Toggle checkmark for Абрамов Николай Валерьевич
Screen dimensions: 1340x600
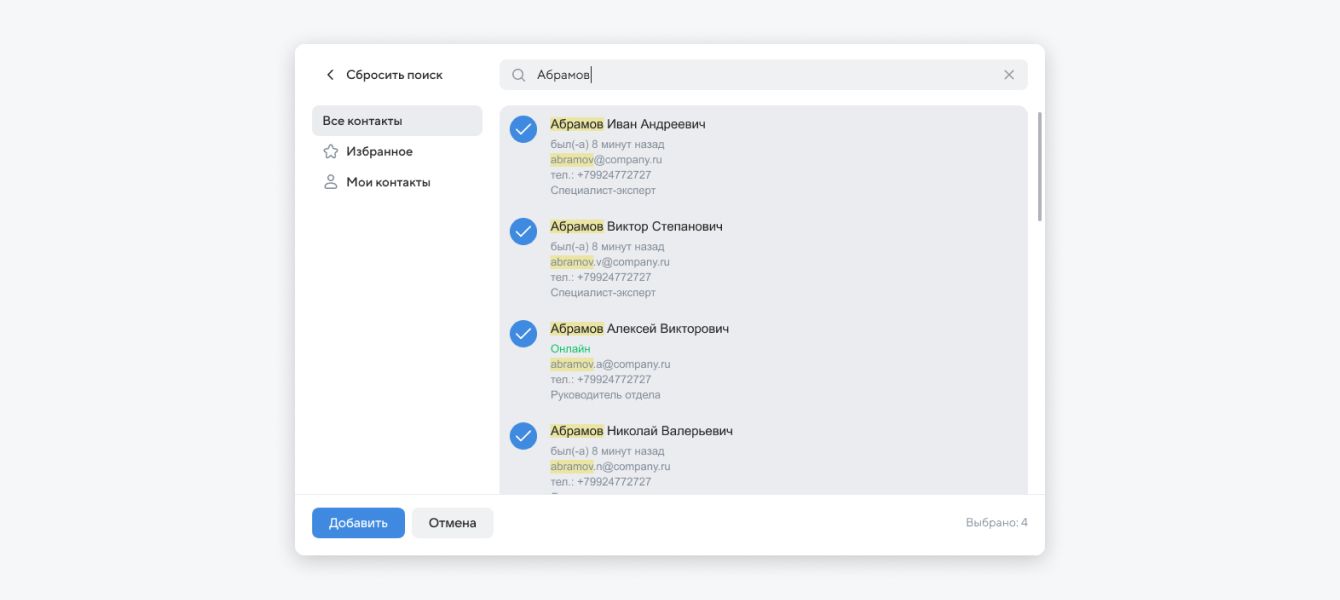523,435
